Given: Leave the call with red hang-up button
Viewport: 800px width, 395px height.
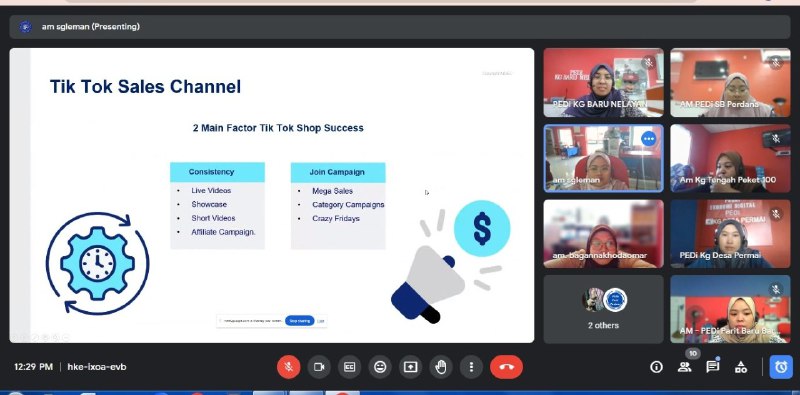Looking at the screenshot, I should coord(506,367).
